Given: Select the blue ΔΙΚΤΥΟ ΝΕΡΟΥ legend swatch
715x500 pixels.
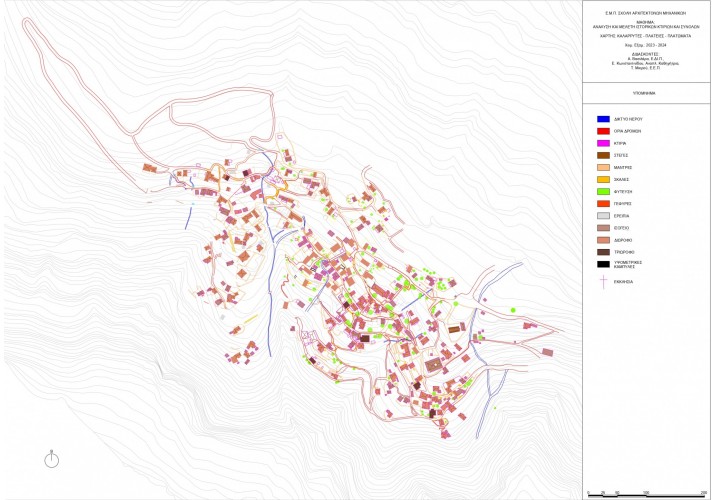Looking at the screenshot, I should point(603,119).
